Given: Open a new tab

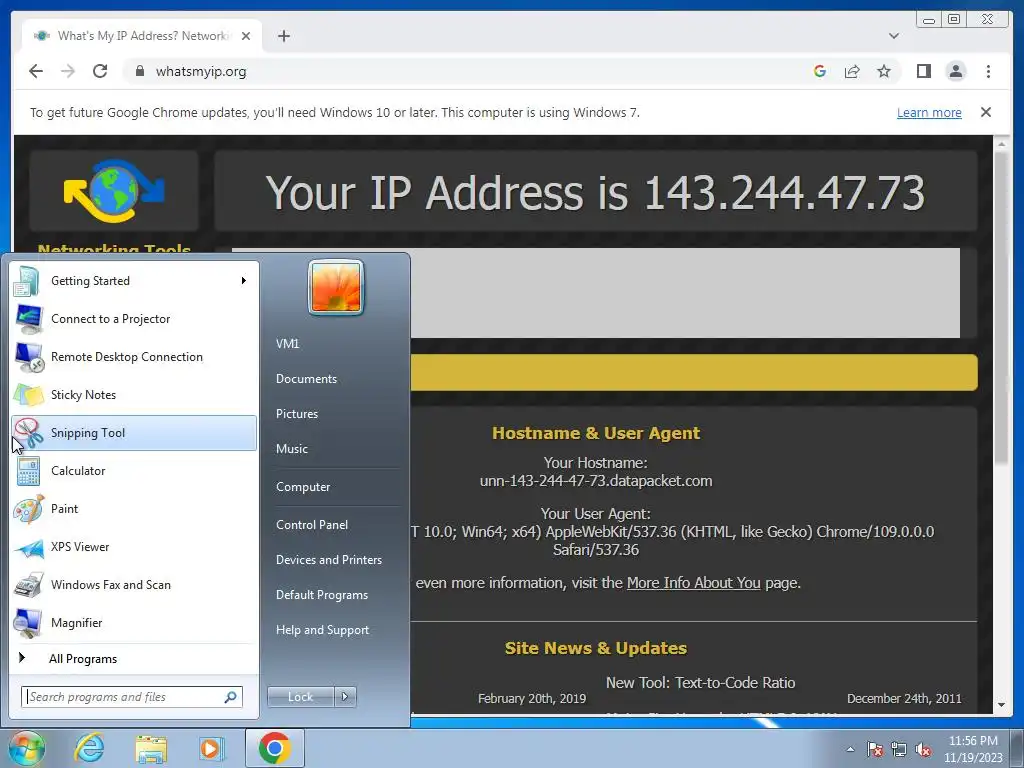Looking at the screenshot, I should pyautogui.click(x=283, y=36).
